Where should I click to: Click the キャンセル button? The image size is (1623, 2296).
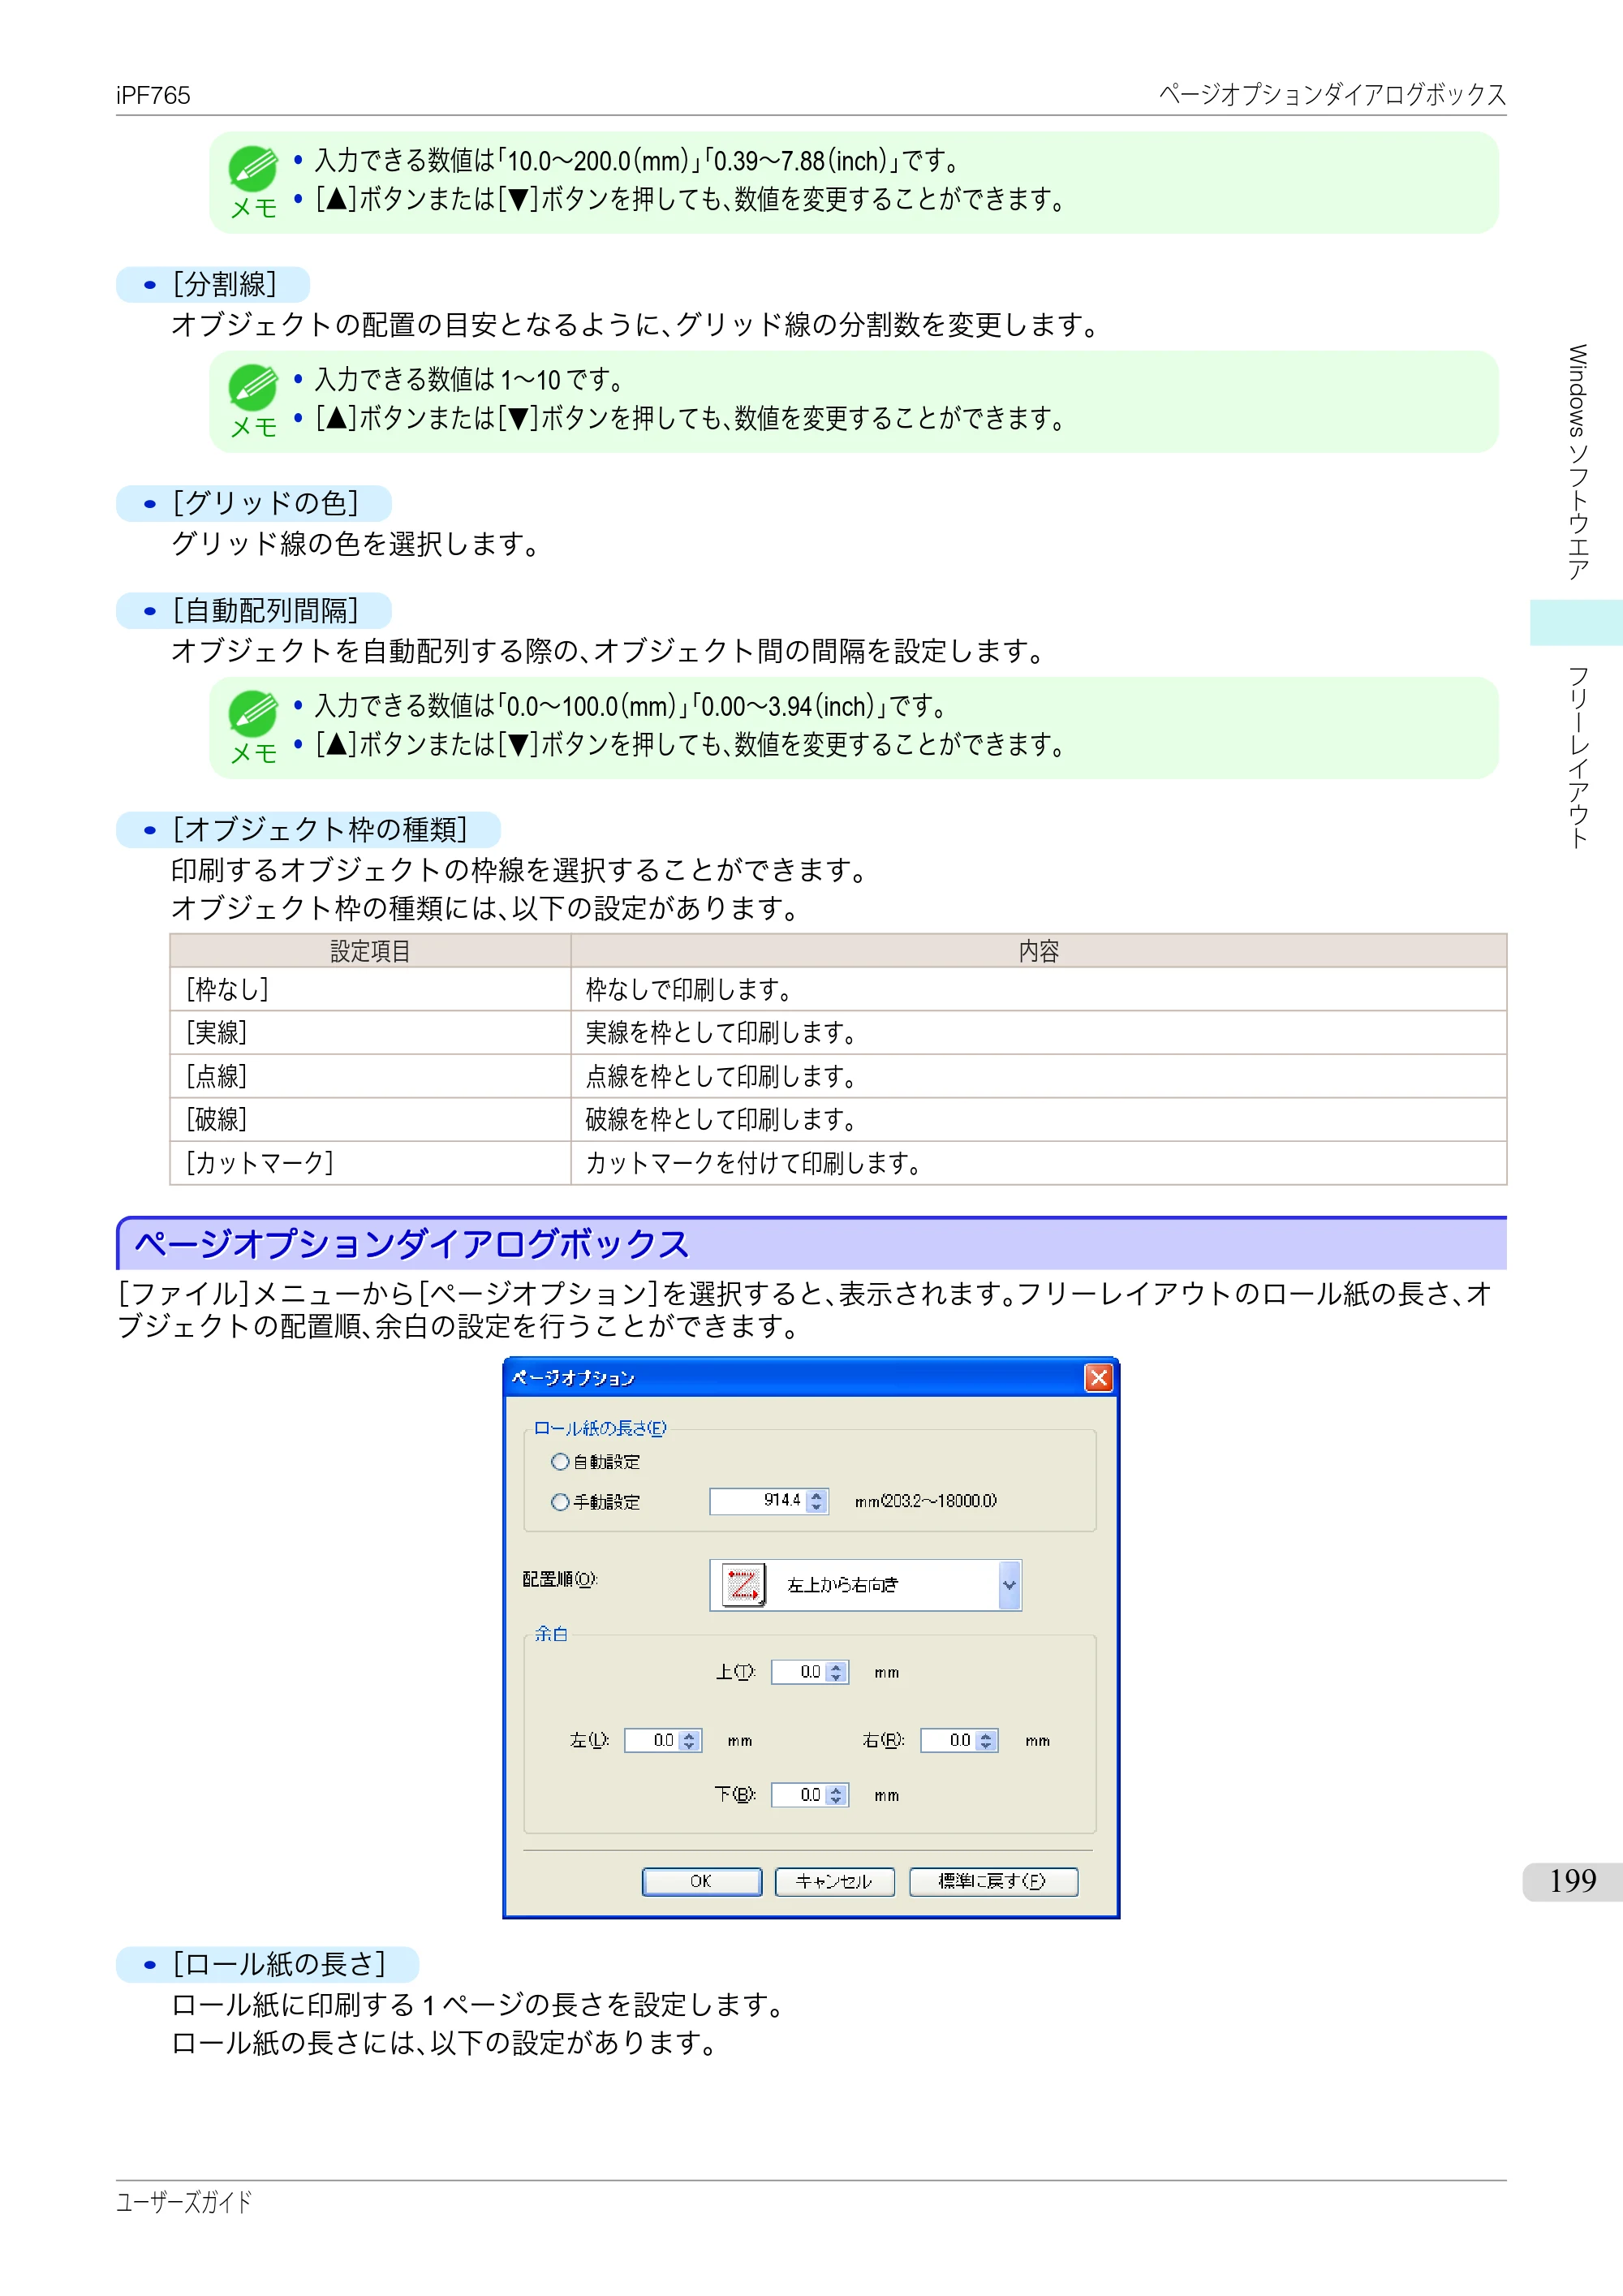(834, 1881)
